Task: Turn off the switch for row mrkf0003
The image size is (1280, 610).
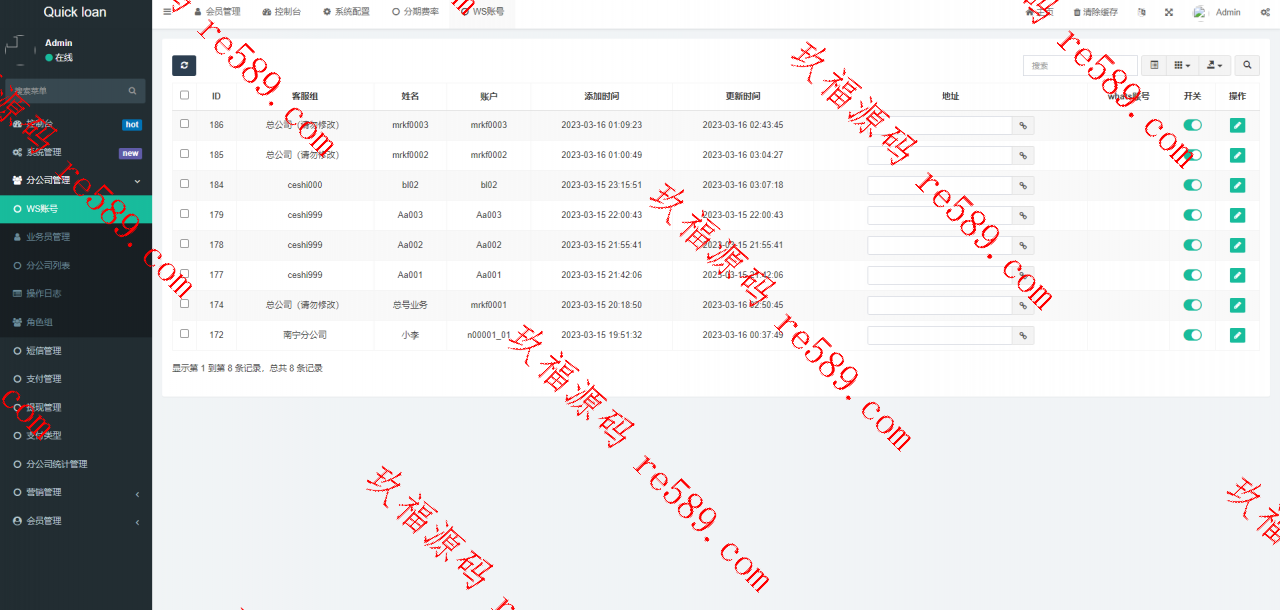Action: (x=1192, y=125)
